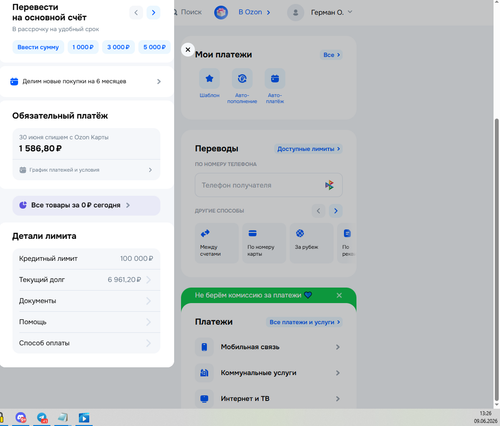Choose the 3 000 ₽ amount chip
Viewport: 500px width, 426px height.
click(x=118, y=47)
